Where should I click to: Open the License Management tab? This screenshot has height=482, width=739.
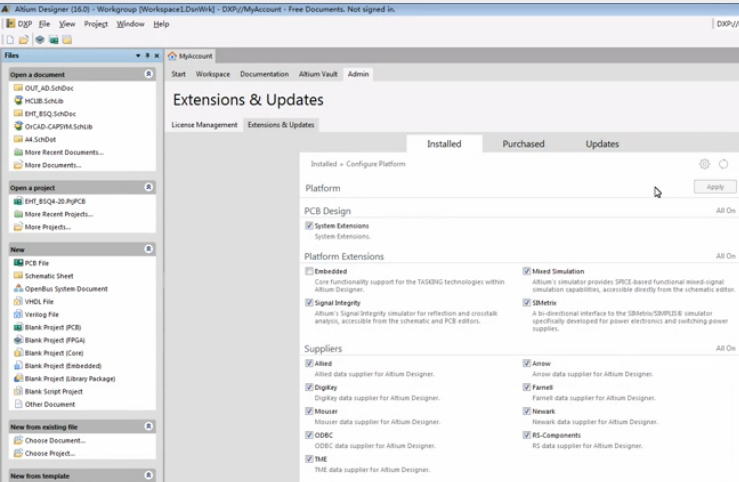(204, 125)
